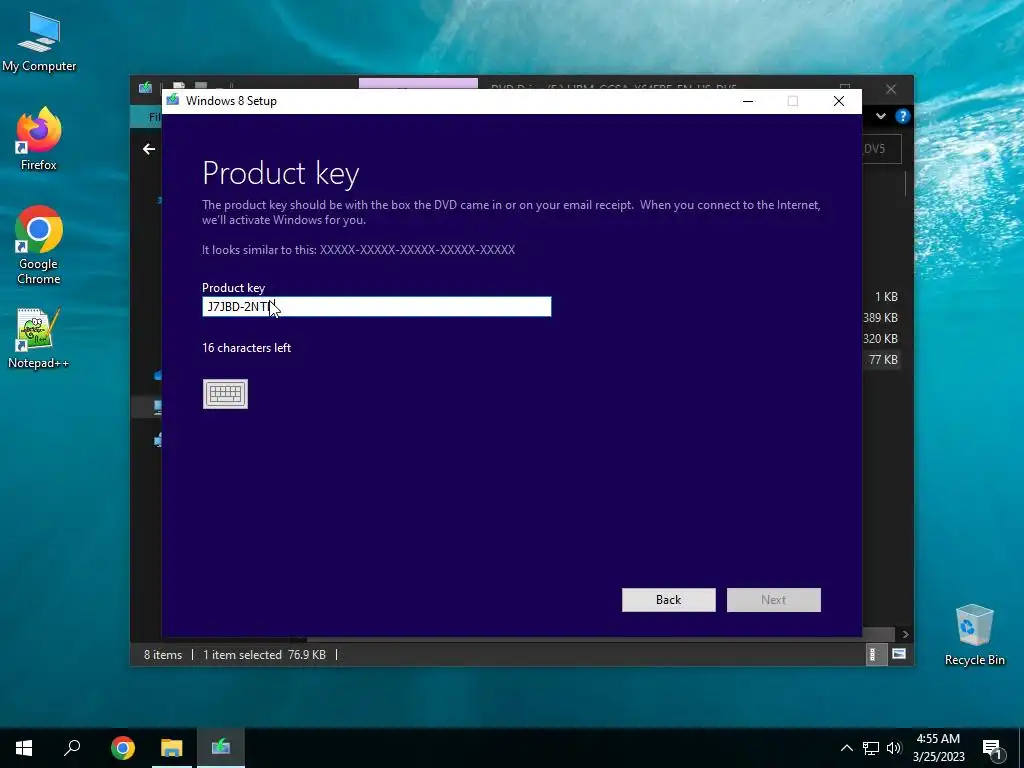Open Google Chrome desktop shortcut
The height and width of the screenshot is (768, 1024).
click(x=39, y=246)
